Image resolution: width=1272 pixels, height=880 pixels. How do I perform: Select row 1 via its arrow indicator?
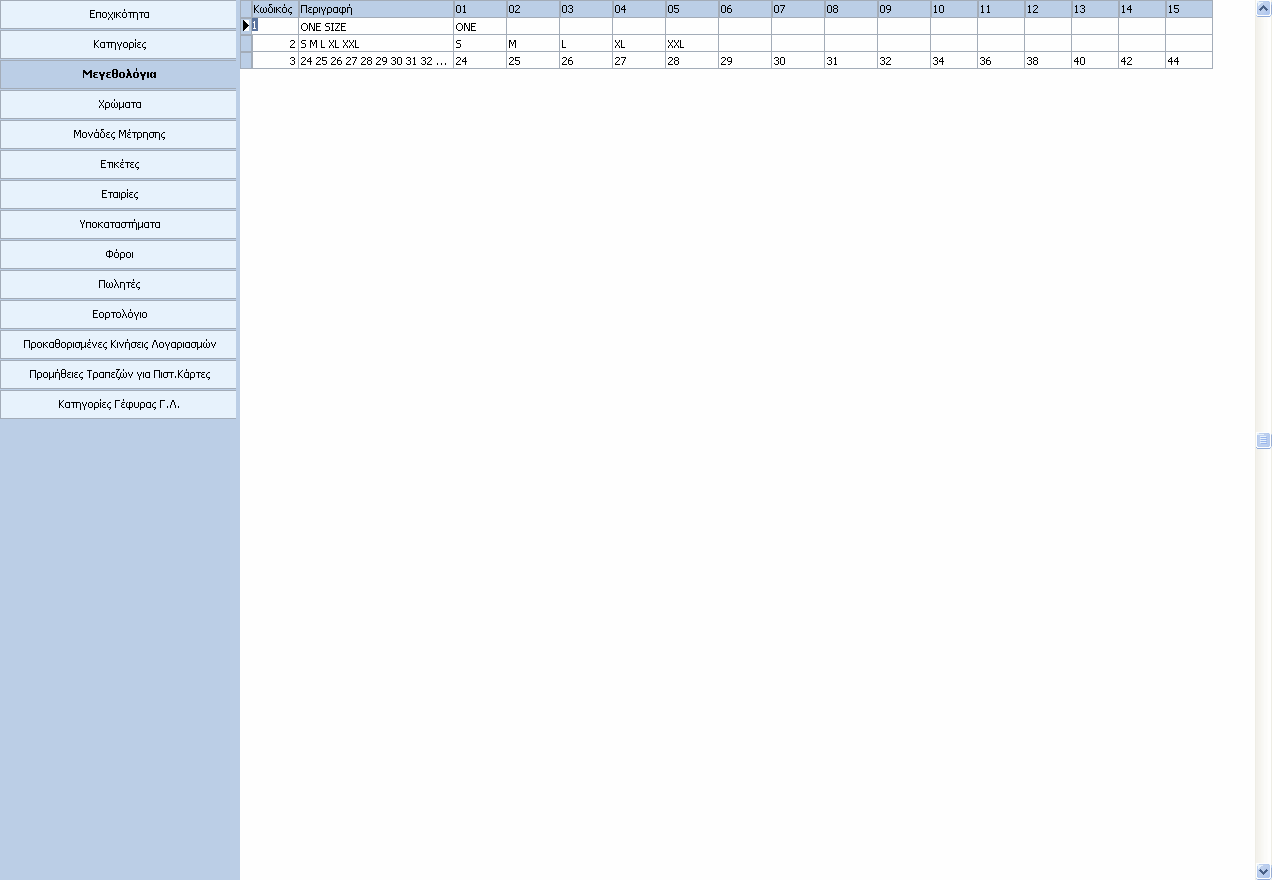point(246,26)
